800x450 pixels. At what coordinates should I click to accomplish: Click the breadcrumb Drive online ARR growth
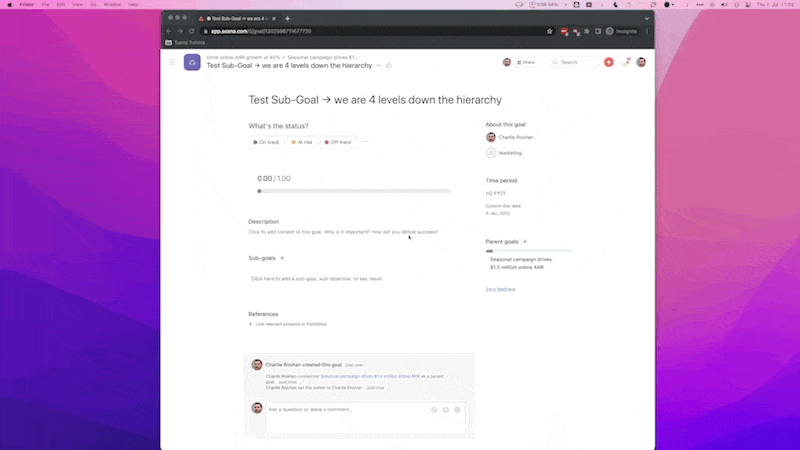coord(243,57)
